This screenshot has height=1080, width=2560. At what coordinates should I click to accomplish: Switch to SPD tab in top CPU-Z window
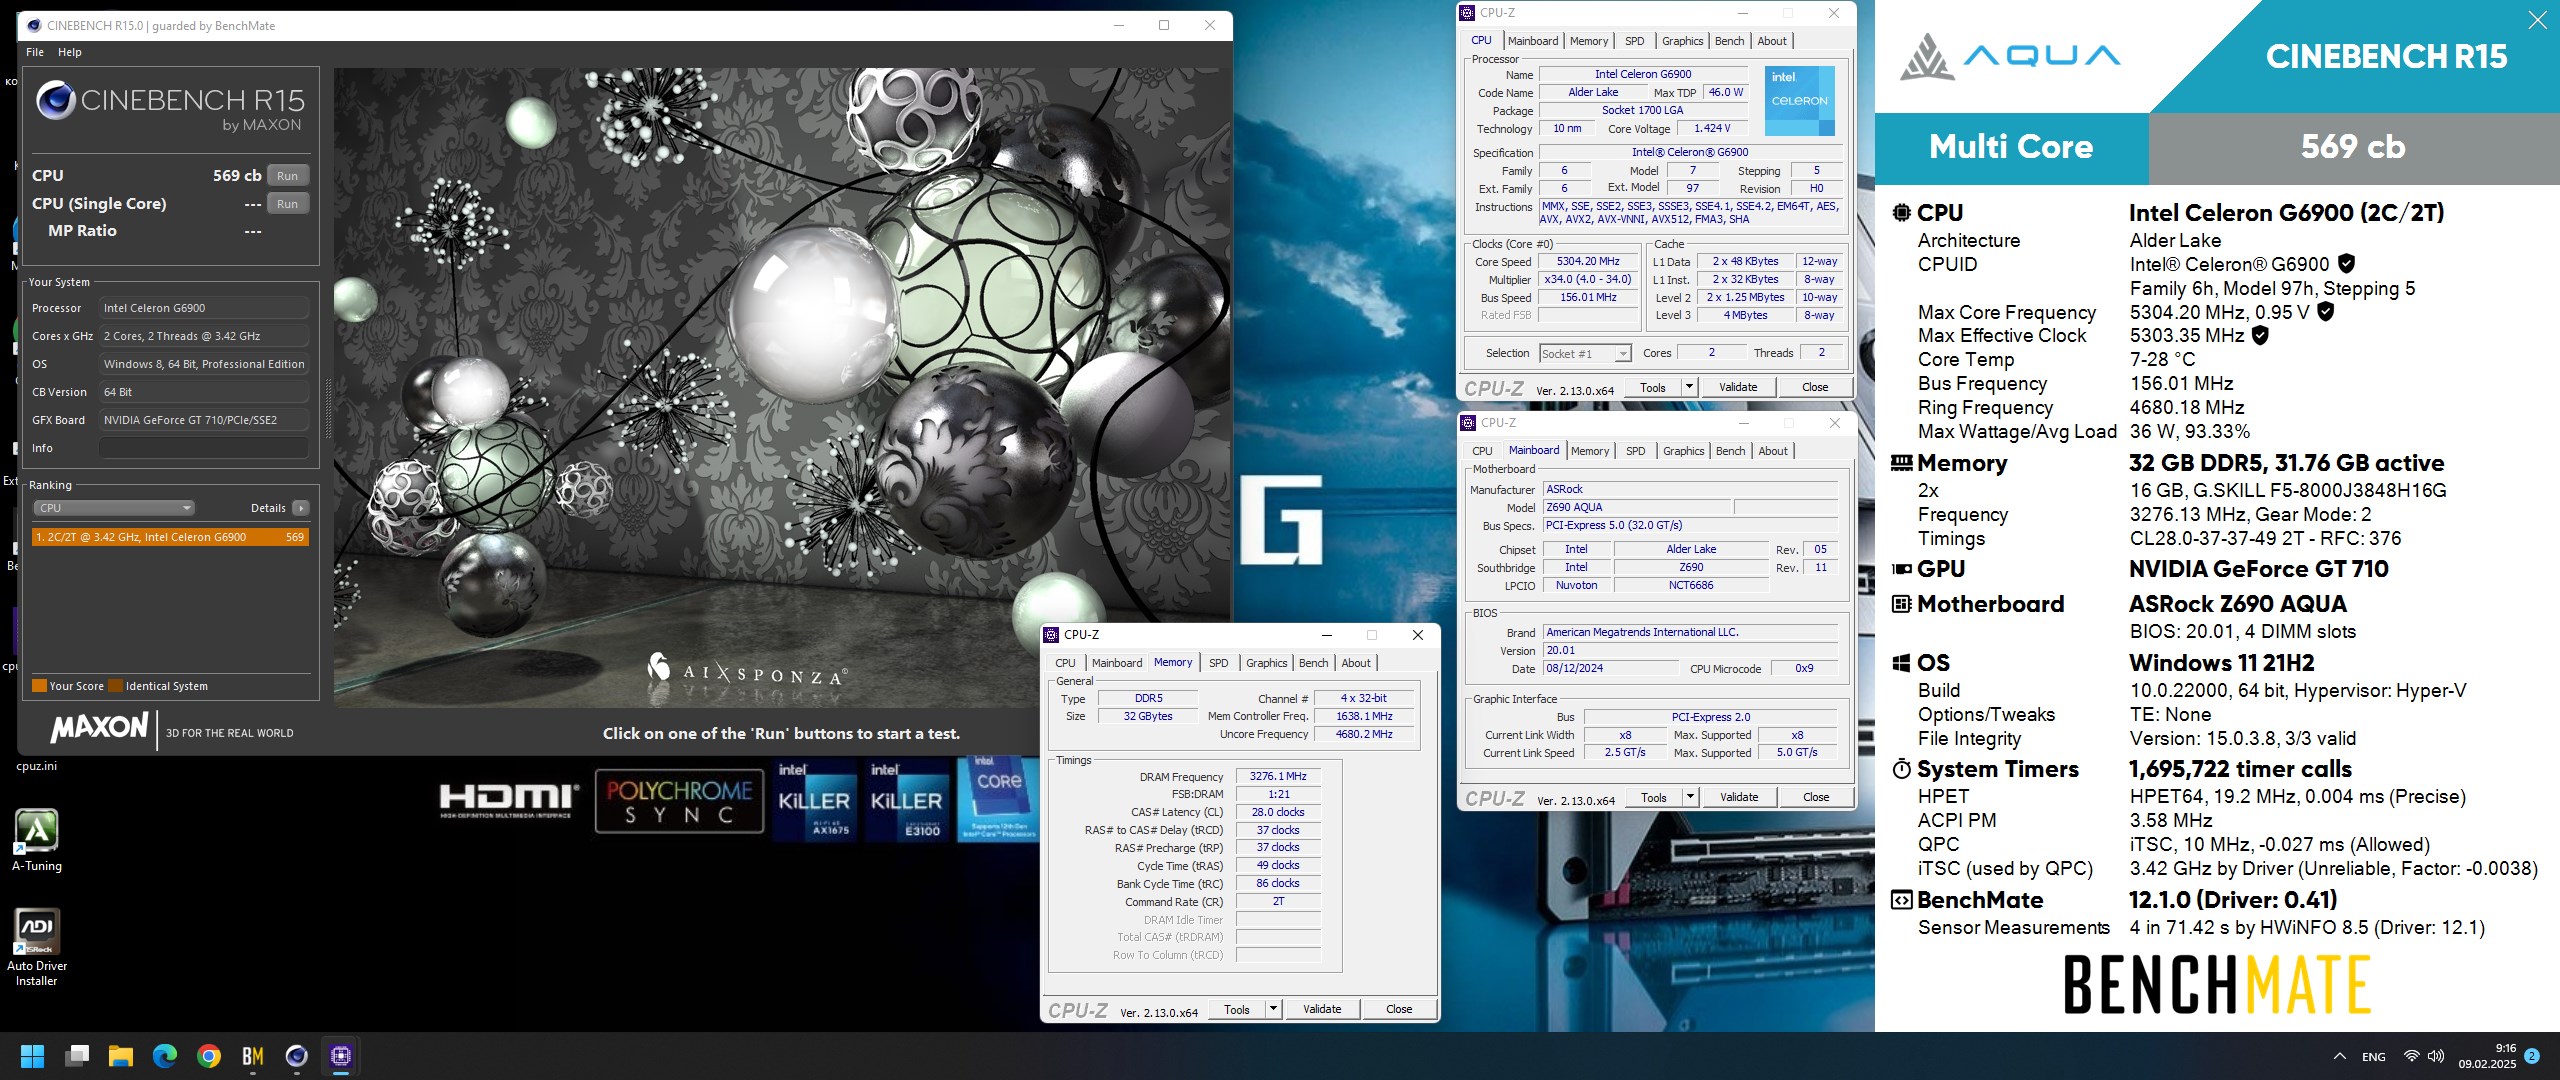tap(1634, 41)
